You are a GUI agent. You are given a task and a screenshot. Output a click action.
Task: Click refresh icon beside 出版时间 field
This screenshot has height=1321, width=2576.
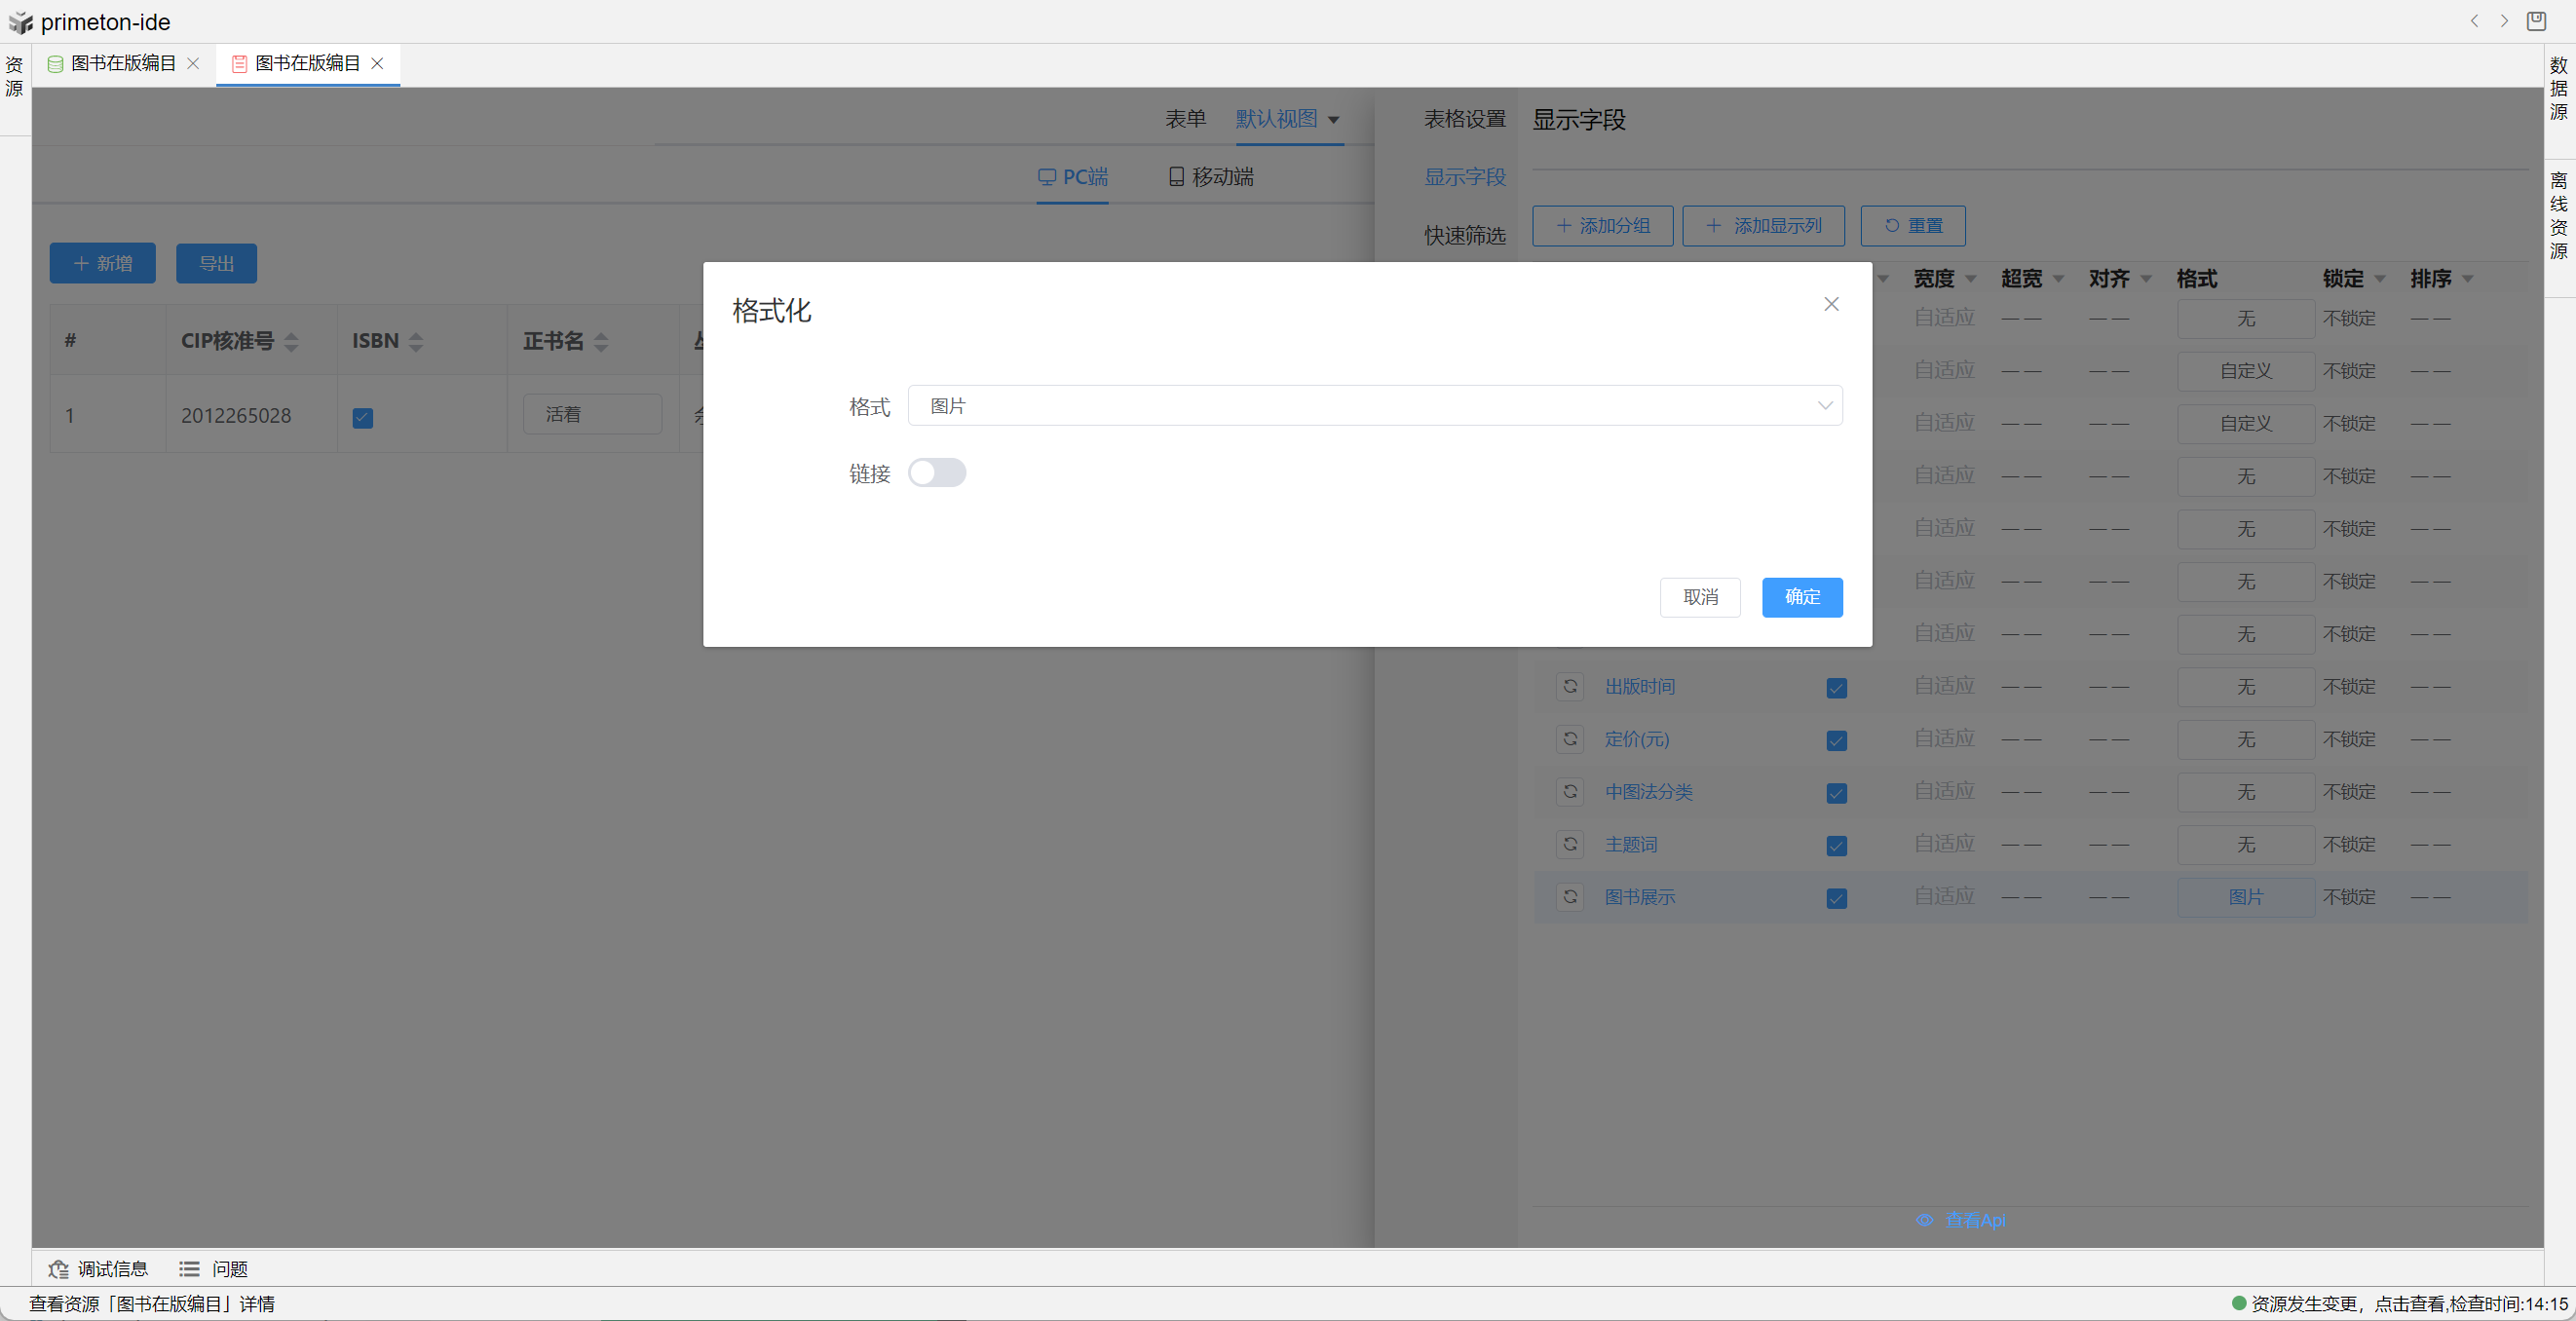coord(1570,686)
